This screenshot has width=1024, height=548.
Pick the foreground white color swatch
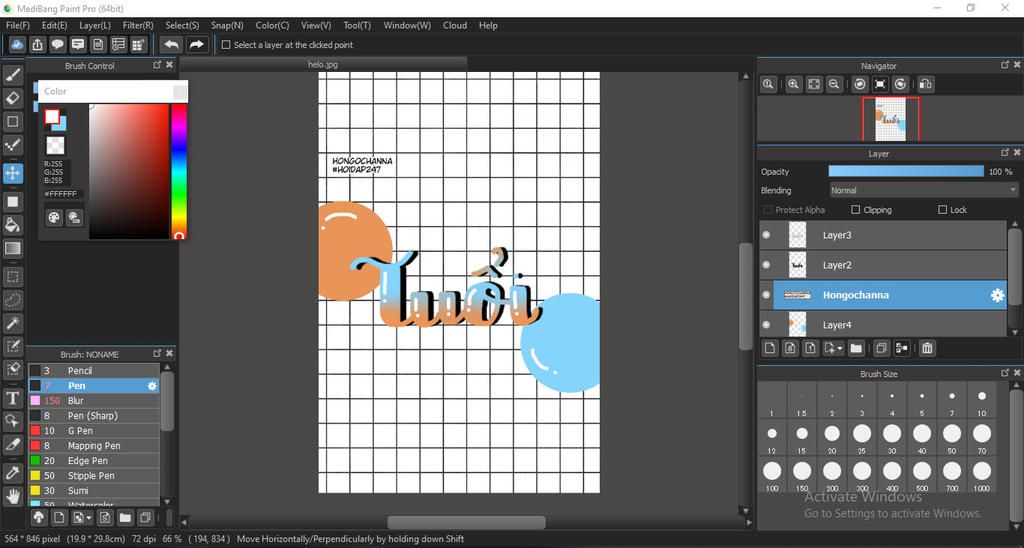pyautogui.click(x=52, y=116)
